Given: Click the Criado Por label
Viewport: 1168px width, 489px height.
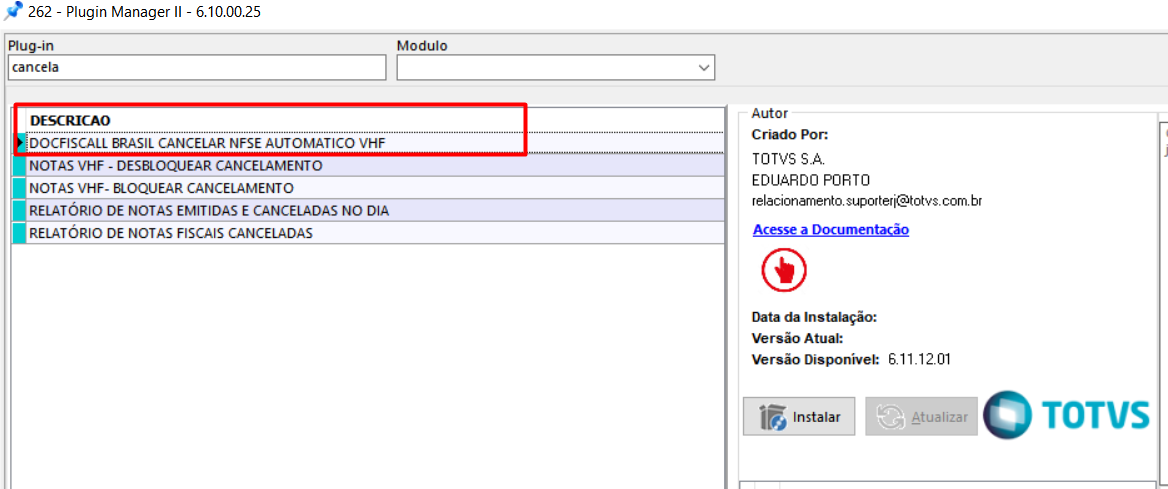Looking at the screenshot, I should [790, 135].
